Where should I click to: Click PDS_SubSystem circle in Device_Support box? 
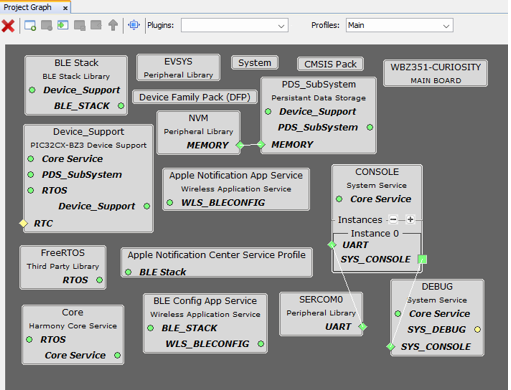pos(31,175)
